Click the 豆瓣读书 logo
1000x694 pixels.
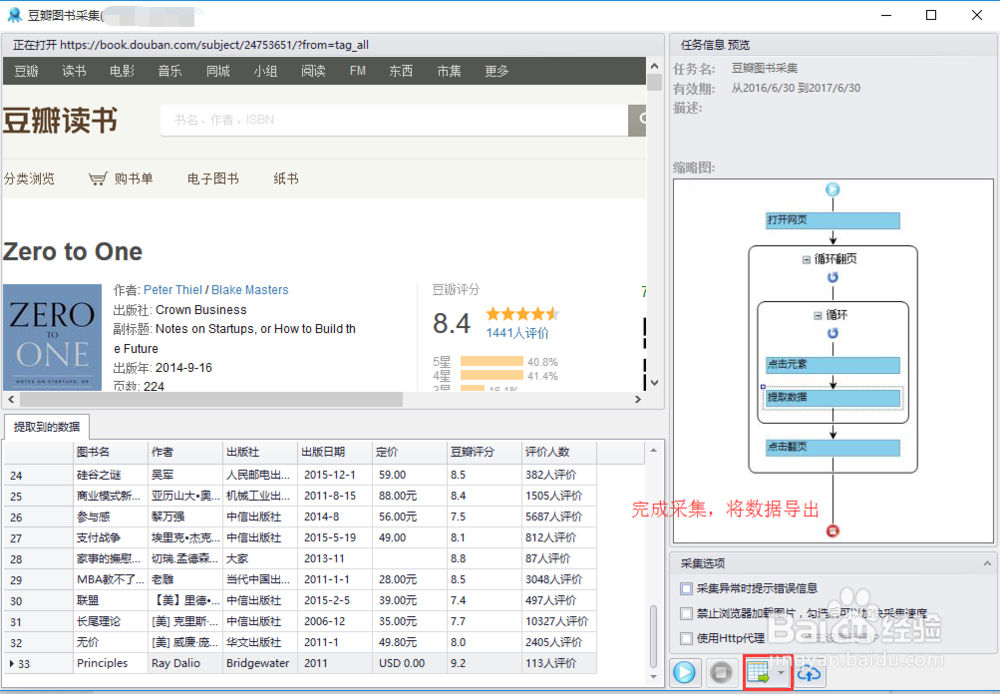coord(60,120)
